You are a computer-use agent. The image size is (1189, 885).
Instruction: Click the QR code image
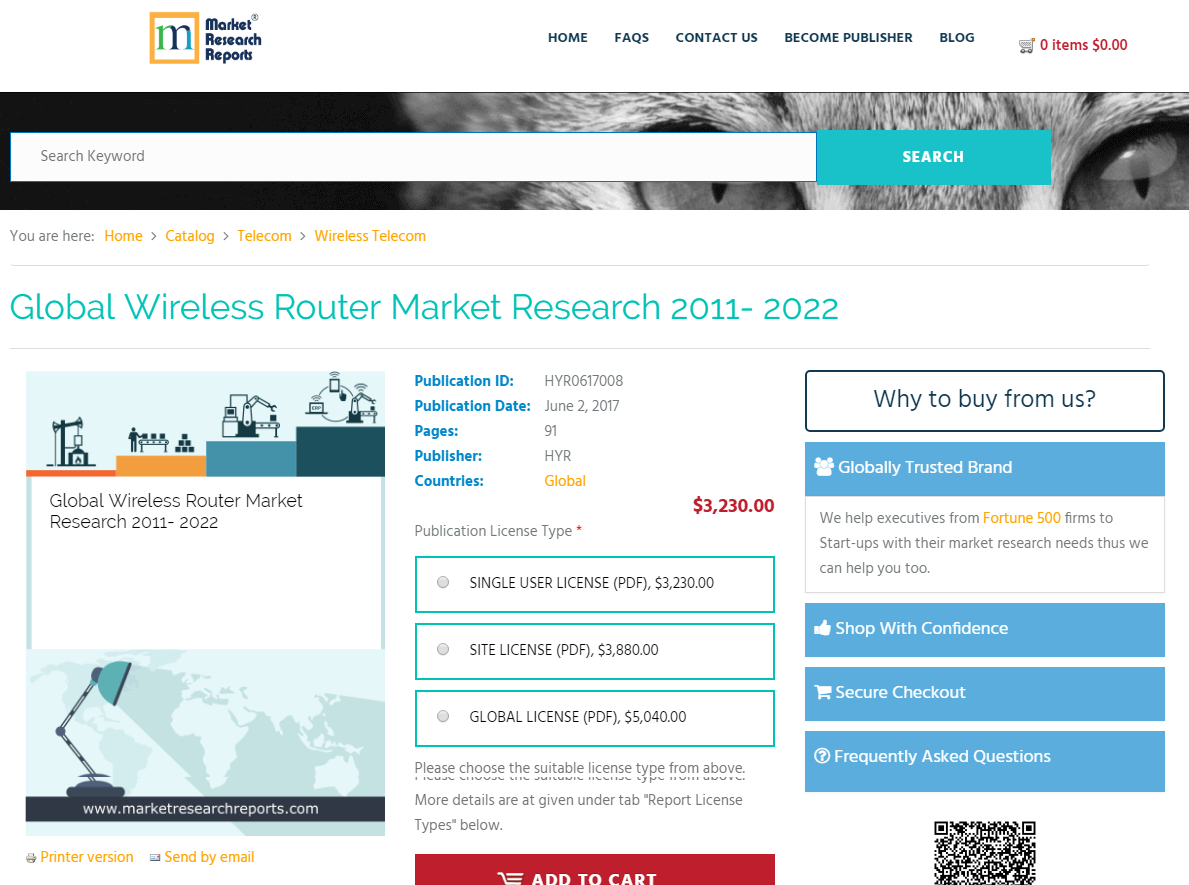click(984, 852)
